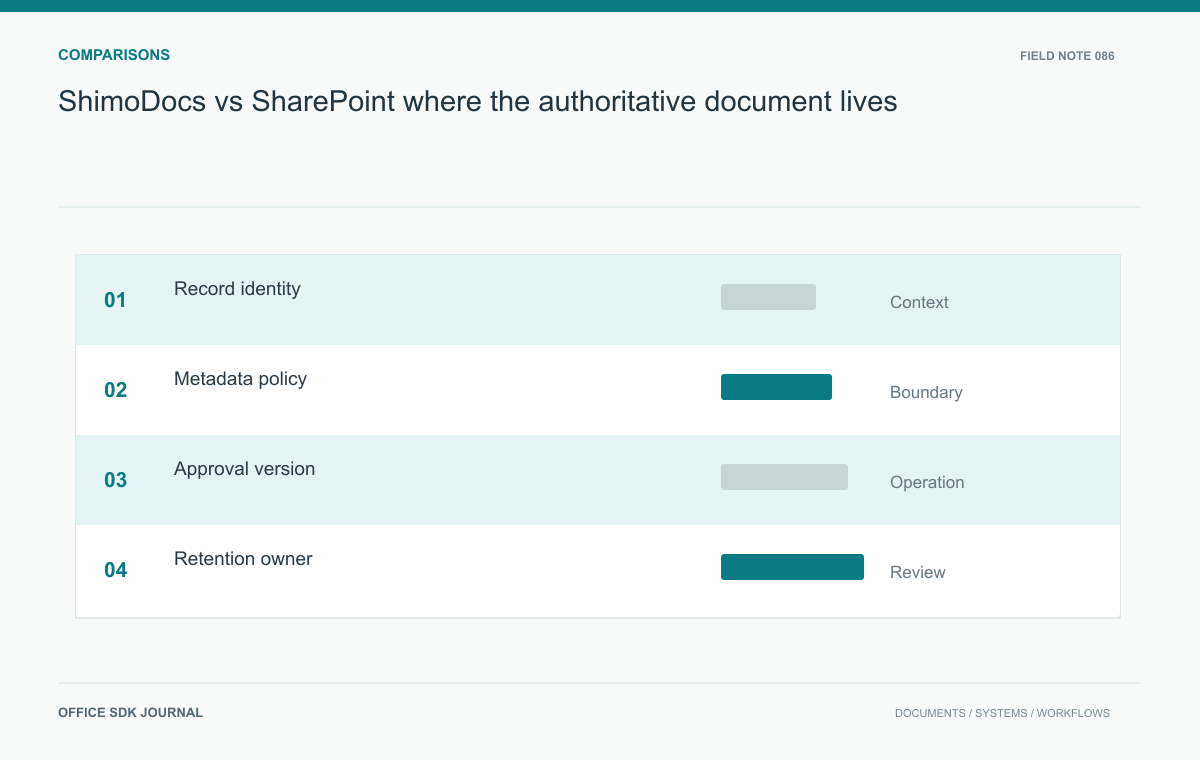Image resolution: width=1200 pixels, height=760 pixels.
Task: Select the Context label
Action: pos(919,302)
